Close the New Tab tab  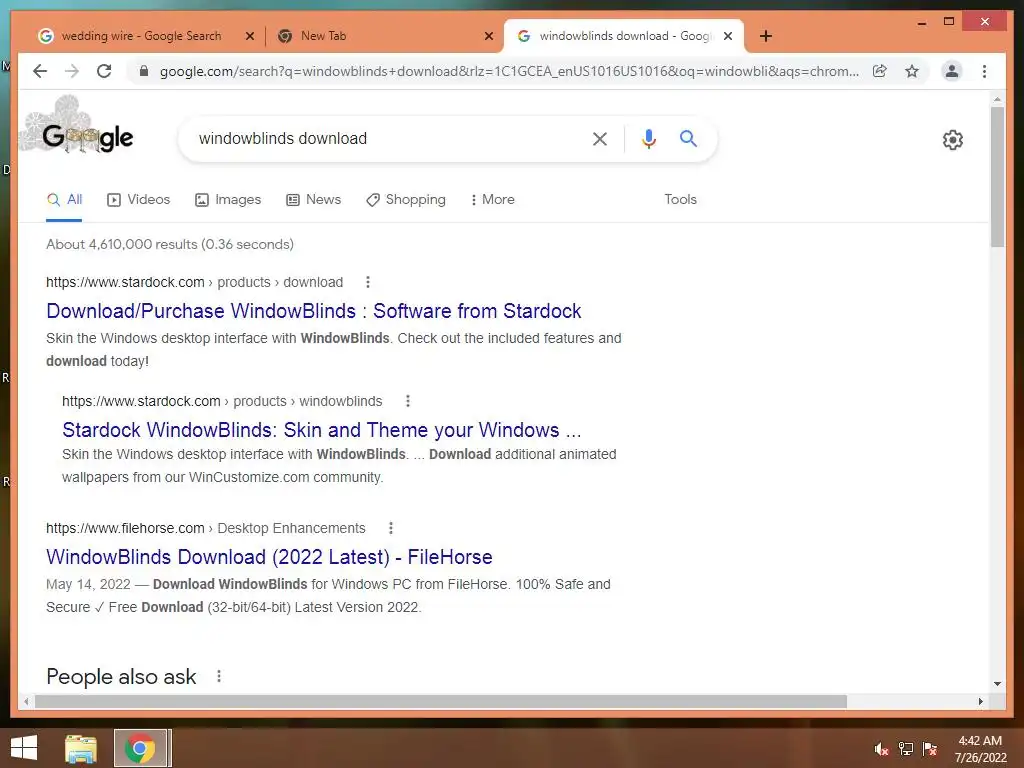(x=488, y=37)
